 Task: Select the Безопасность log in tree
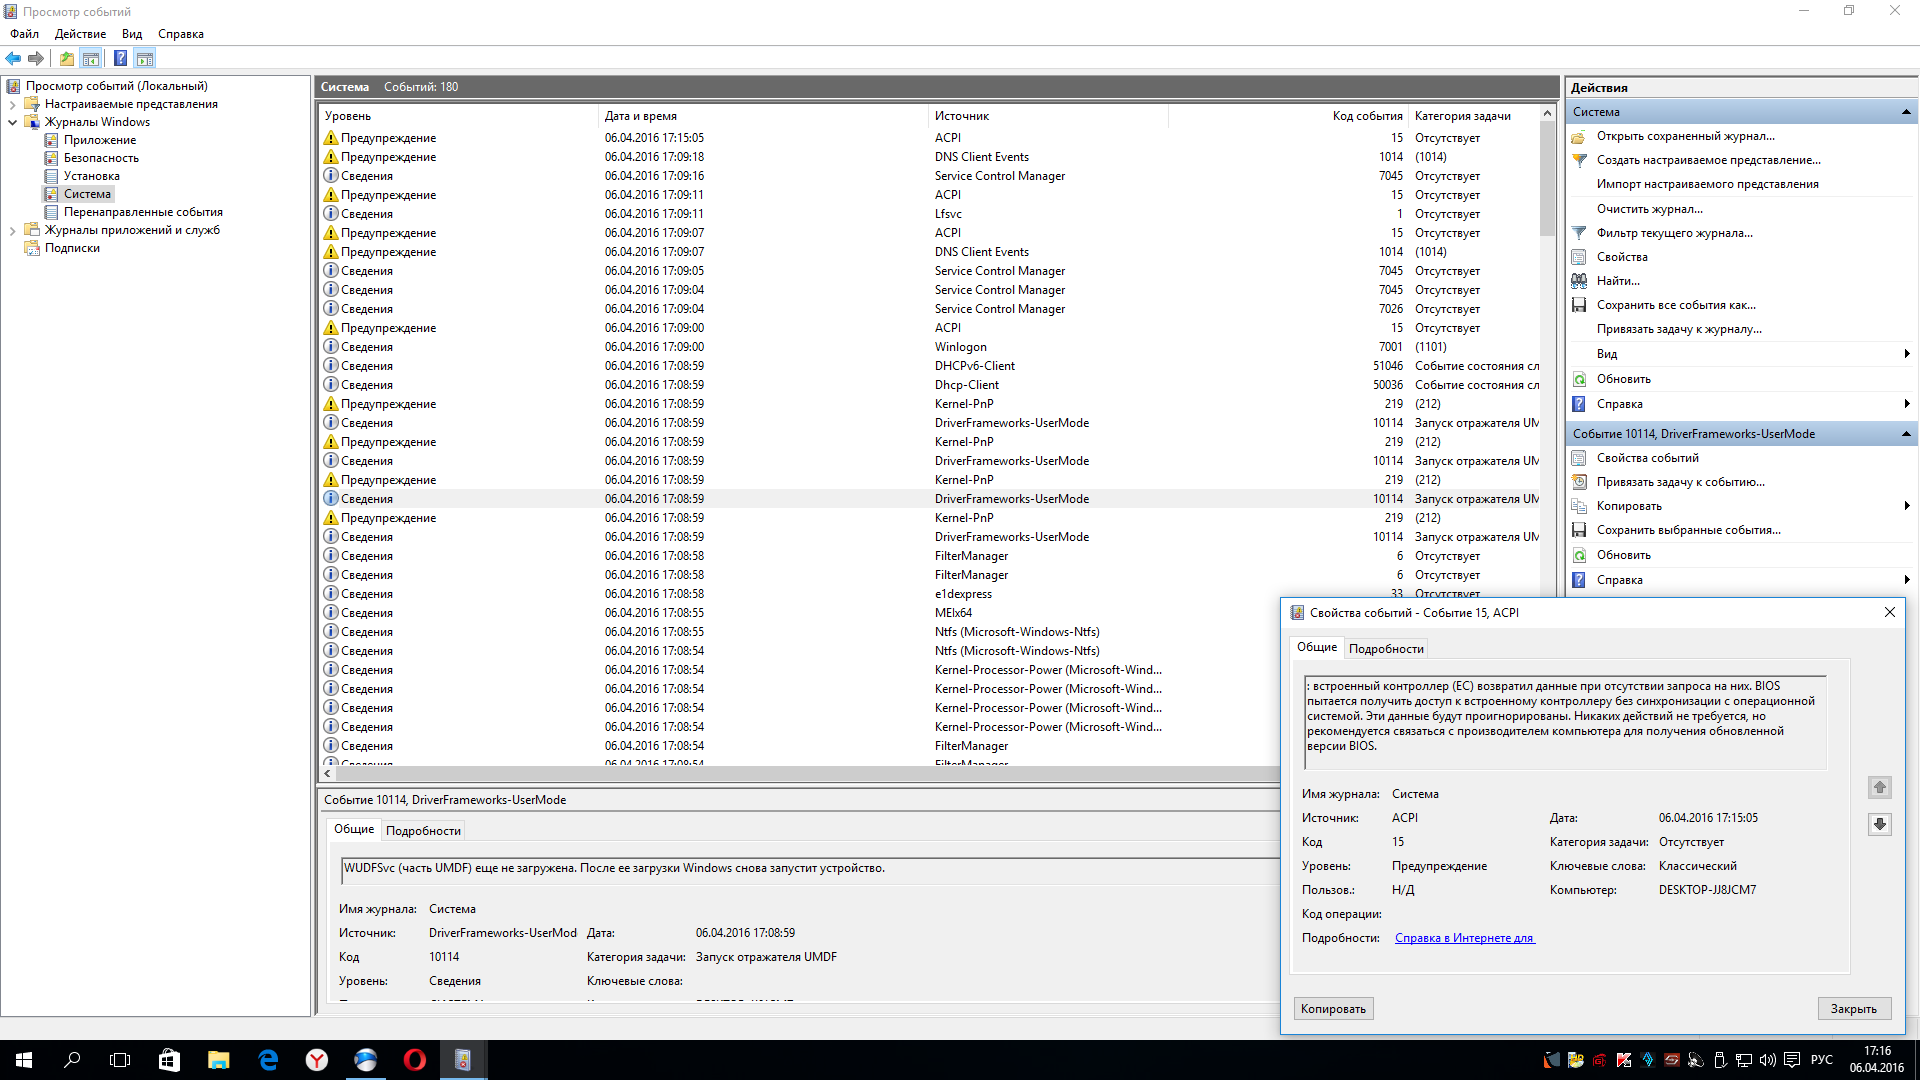pyautogui.click(x=101, y=158)
